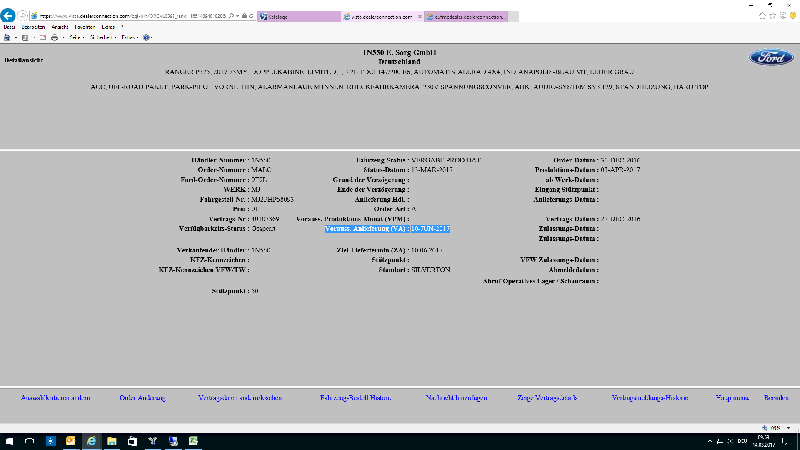The image size is (800, 450).
Task: Click the highlighted 10-JUN-2017 date value
Action: pos(430,229)
